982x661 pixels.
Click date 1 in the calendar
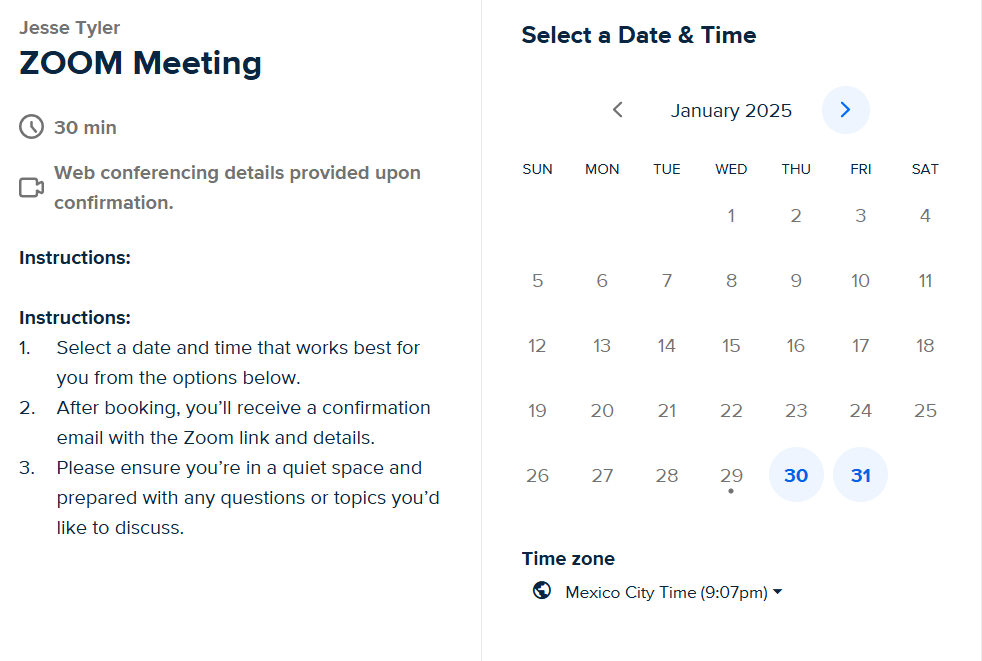pyautogui.click(x=731, y=216)
